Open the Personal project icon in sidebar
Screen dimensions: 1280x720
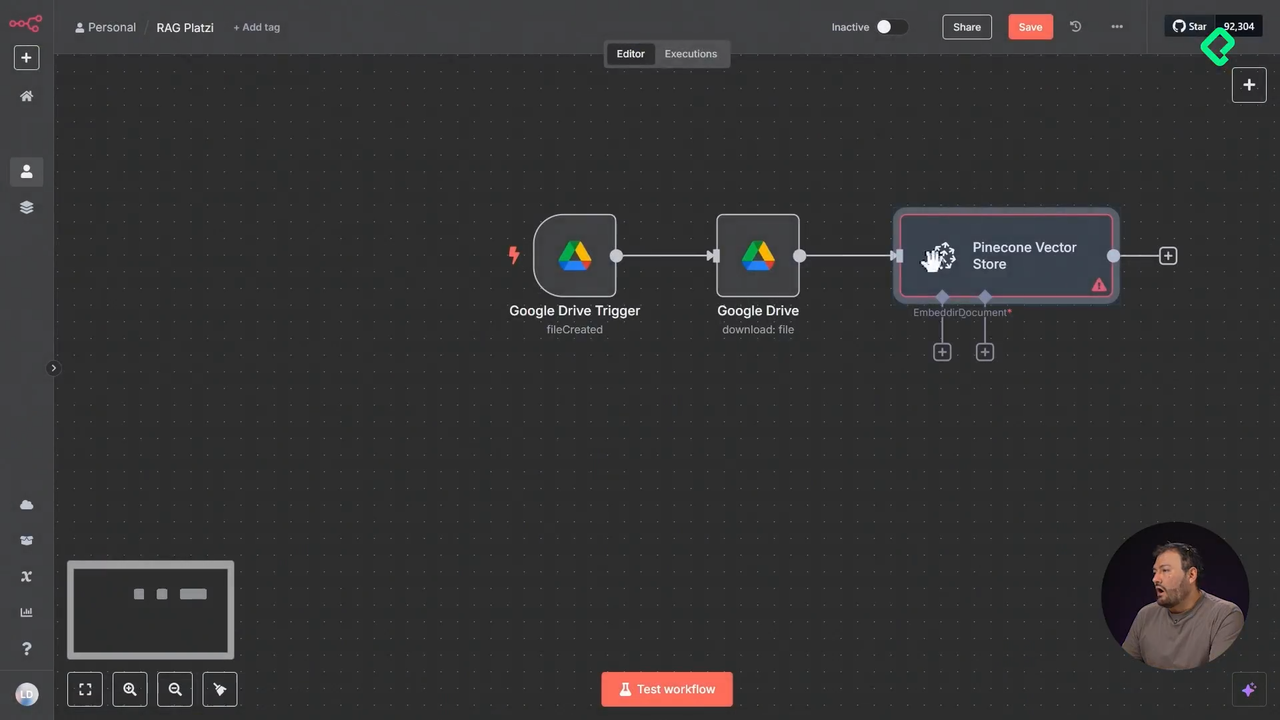pos(26,172)
